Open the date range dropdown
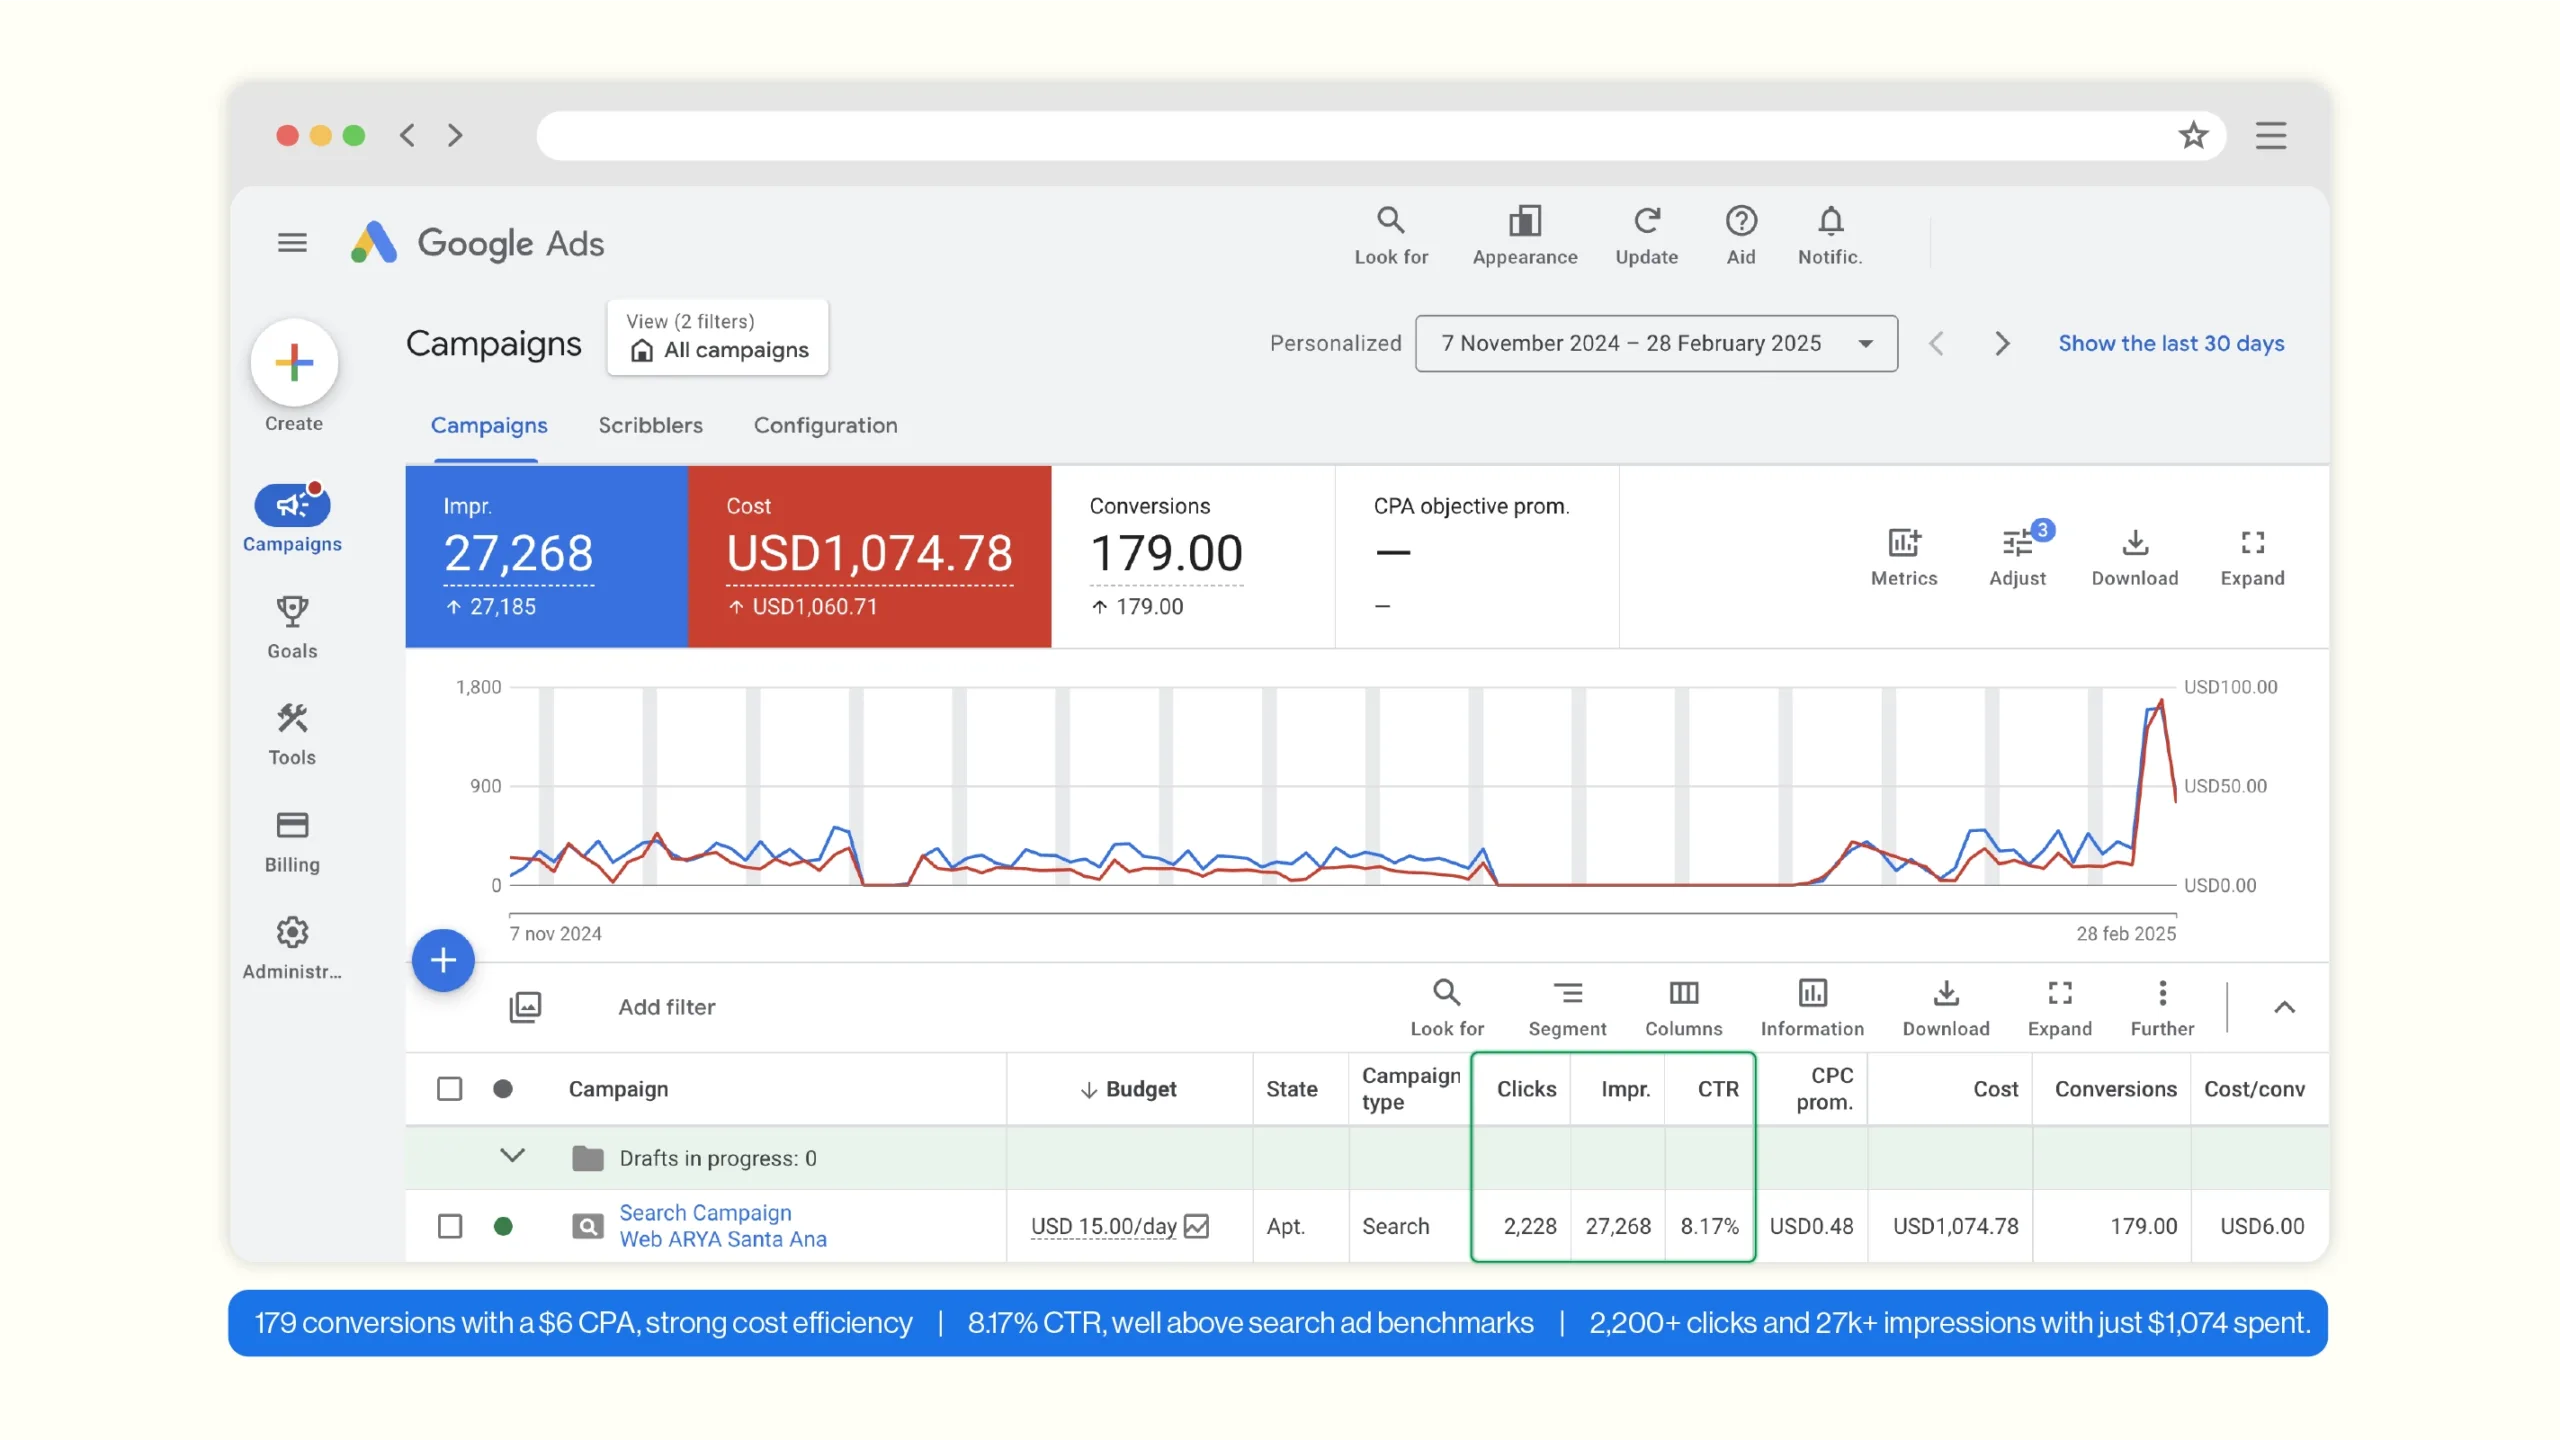 [1656, 344]
